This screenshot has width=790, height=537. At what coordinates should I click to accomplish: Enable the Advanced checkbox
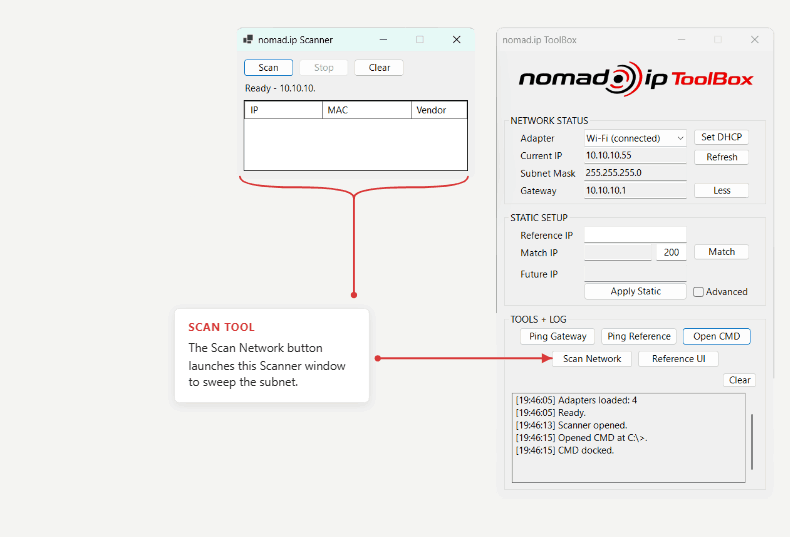click(698, 292)
